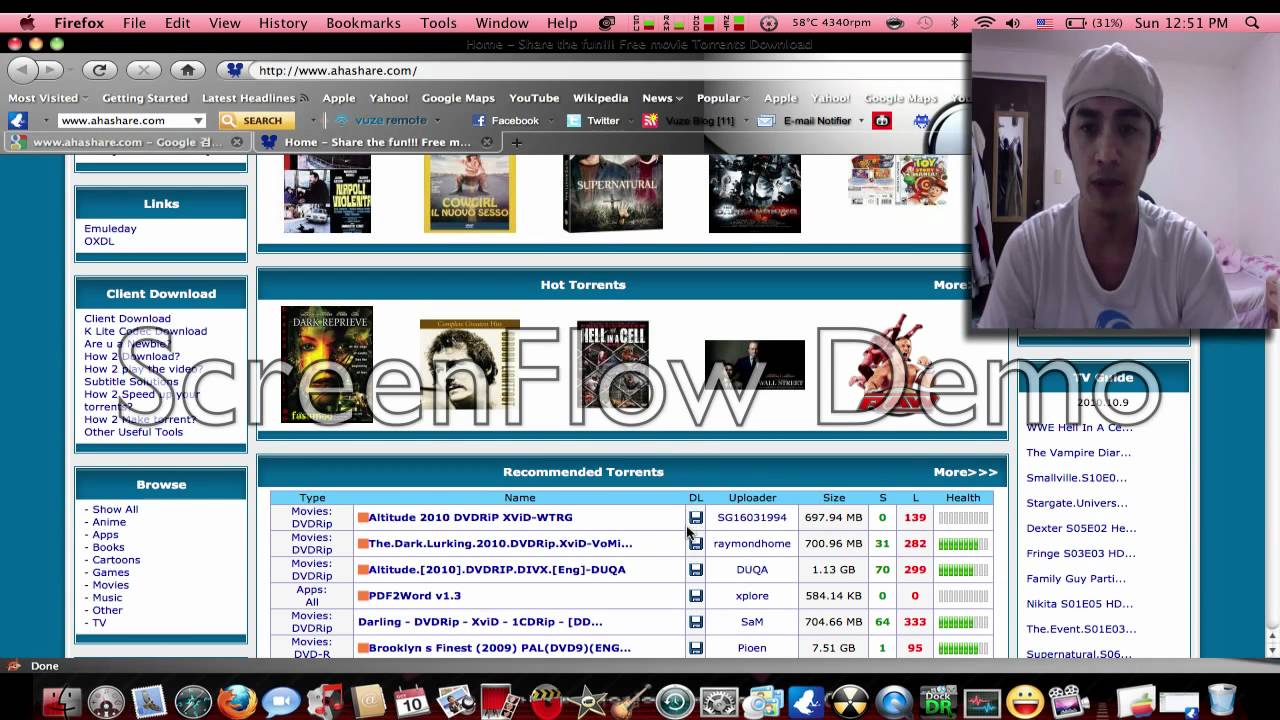
Task: Open the Most Visited bookmarks dropdown
Action: pos(48,98)
